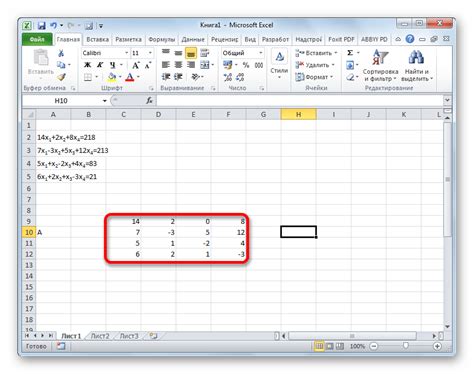Viewport: 474px width, 374px height.
Task: Select cell C9 containing 14
Action: point(123,221)
